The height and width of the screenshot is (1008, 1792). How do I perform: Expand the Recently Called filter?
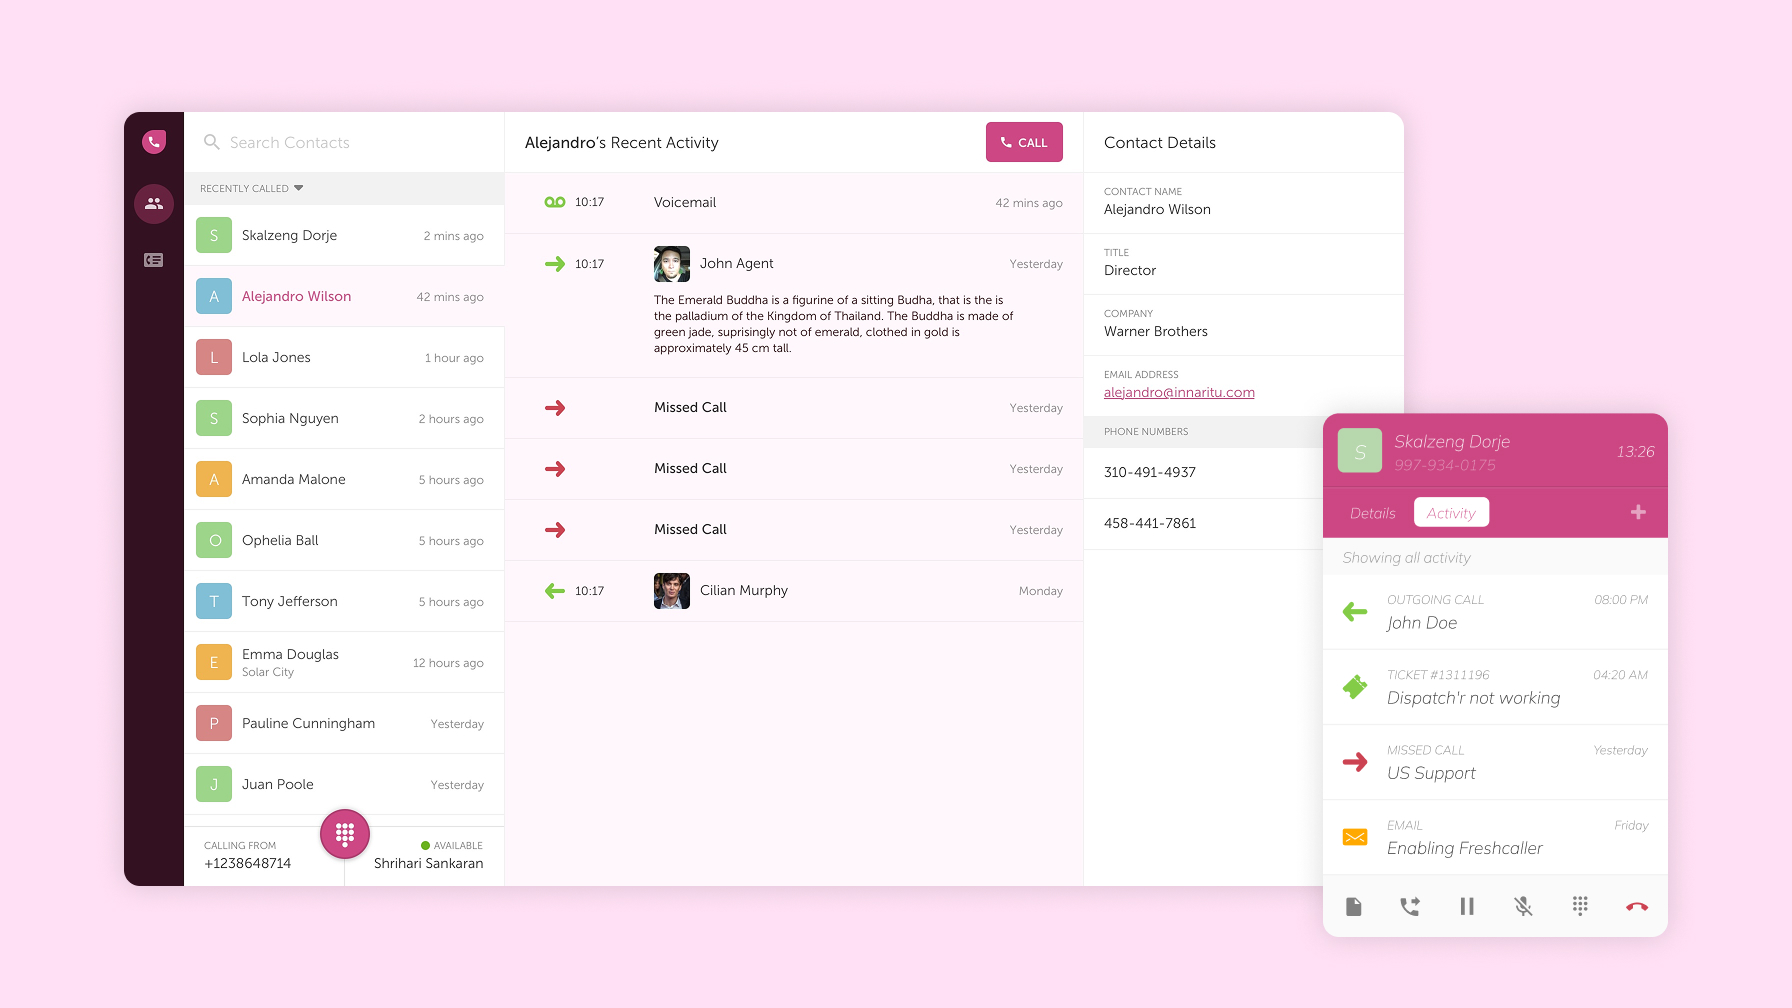point(297,188)
